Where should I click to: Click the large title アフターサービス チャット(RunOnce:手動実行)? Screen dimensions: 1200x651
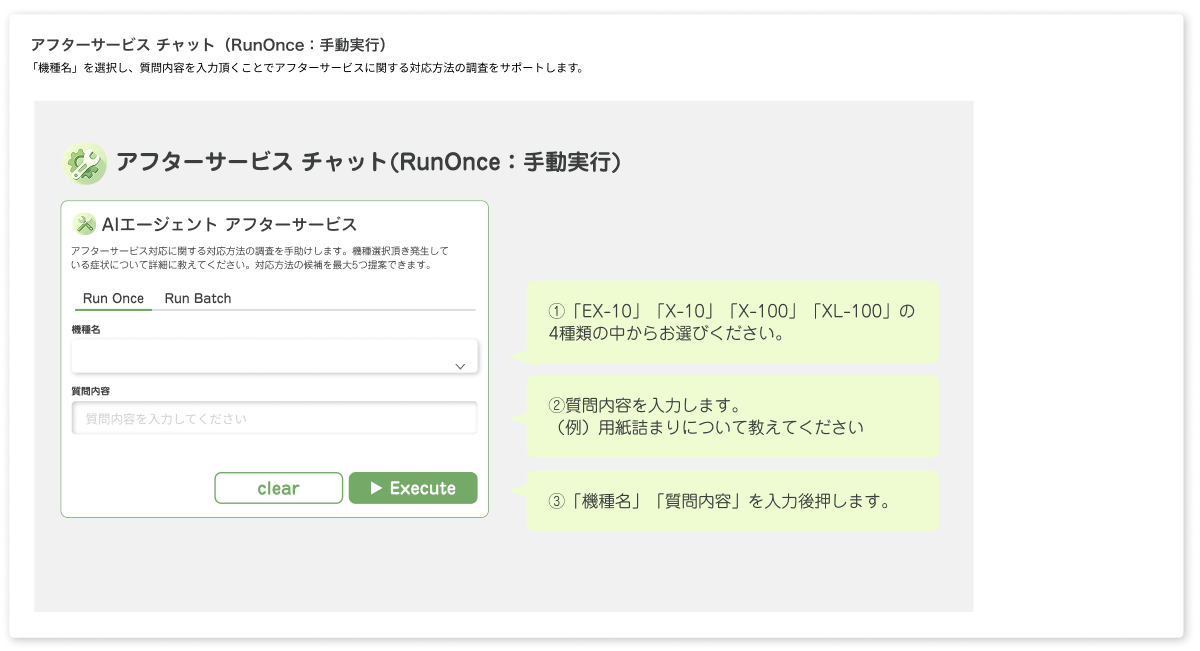[x=368, y=162]
